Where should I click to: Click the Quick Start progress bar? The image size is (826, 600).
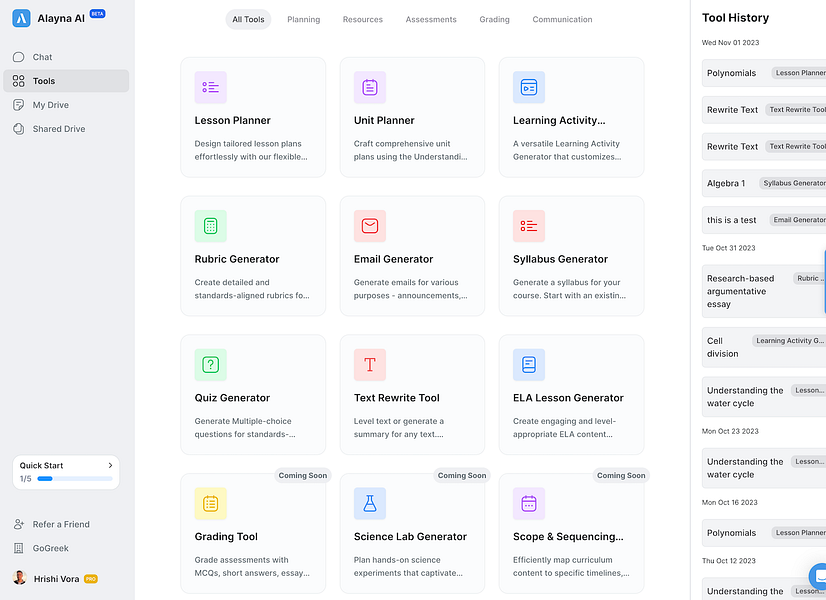coord(75,479)
